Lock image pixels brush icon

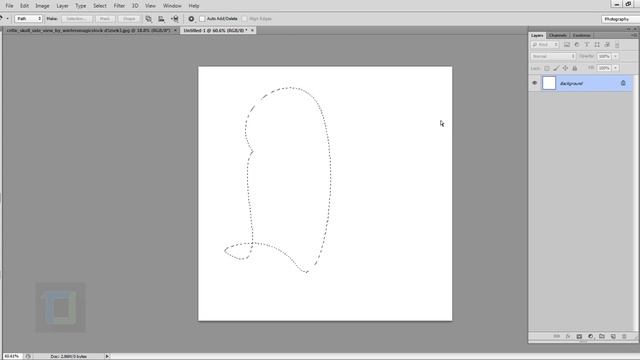(556, 68)
